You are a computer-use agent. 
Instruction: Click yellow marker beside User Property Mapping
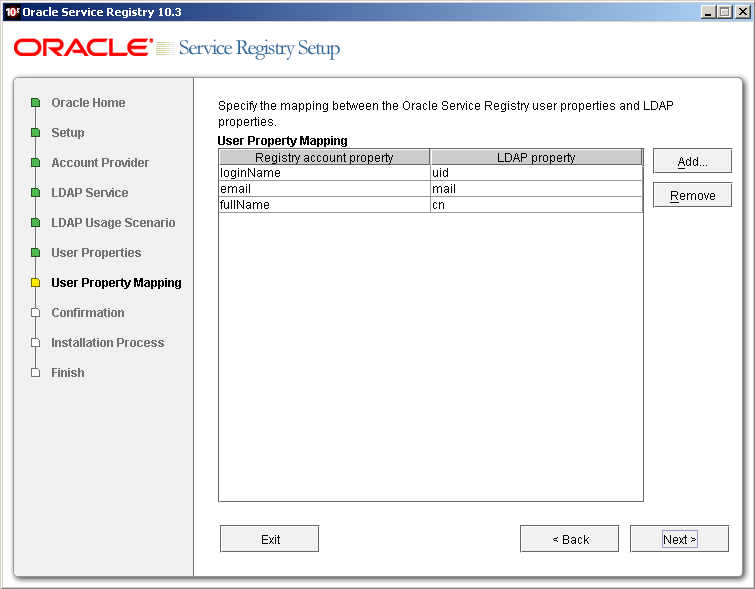[35, 283]
